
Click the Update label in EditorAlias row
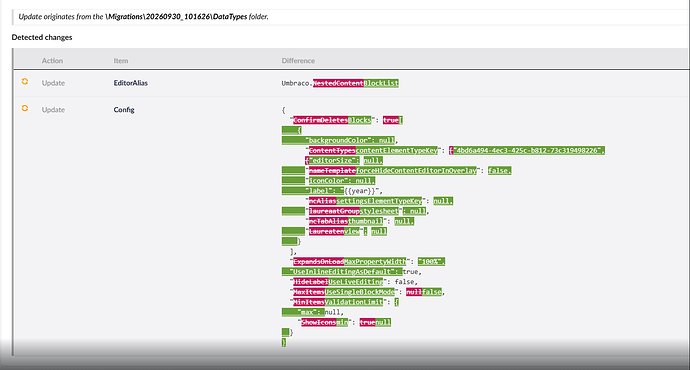pos(53,83)
